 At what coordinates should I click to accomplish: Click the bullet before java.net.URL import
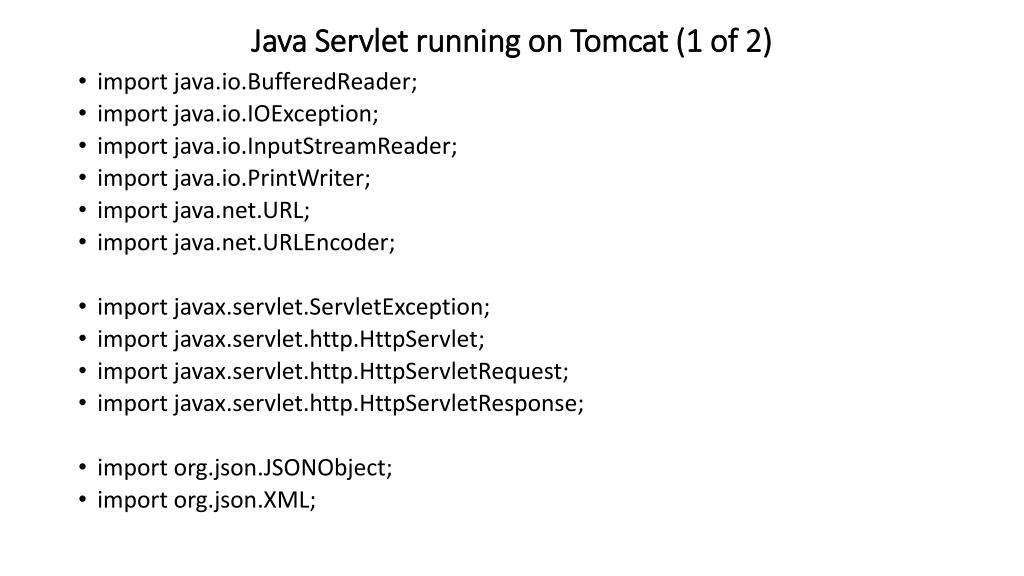point(82,210)
